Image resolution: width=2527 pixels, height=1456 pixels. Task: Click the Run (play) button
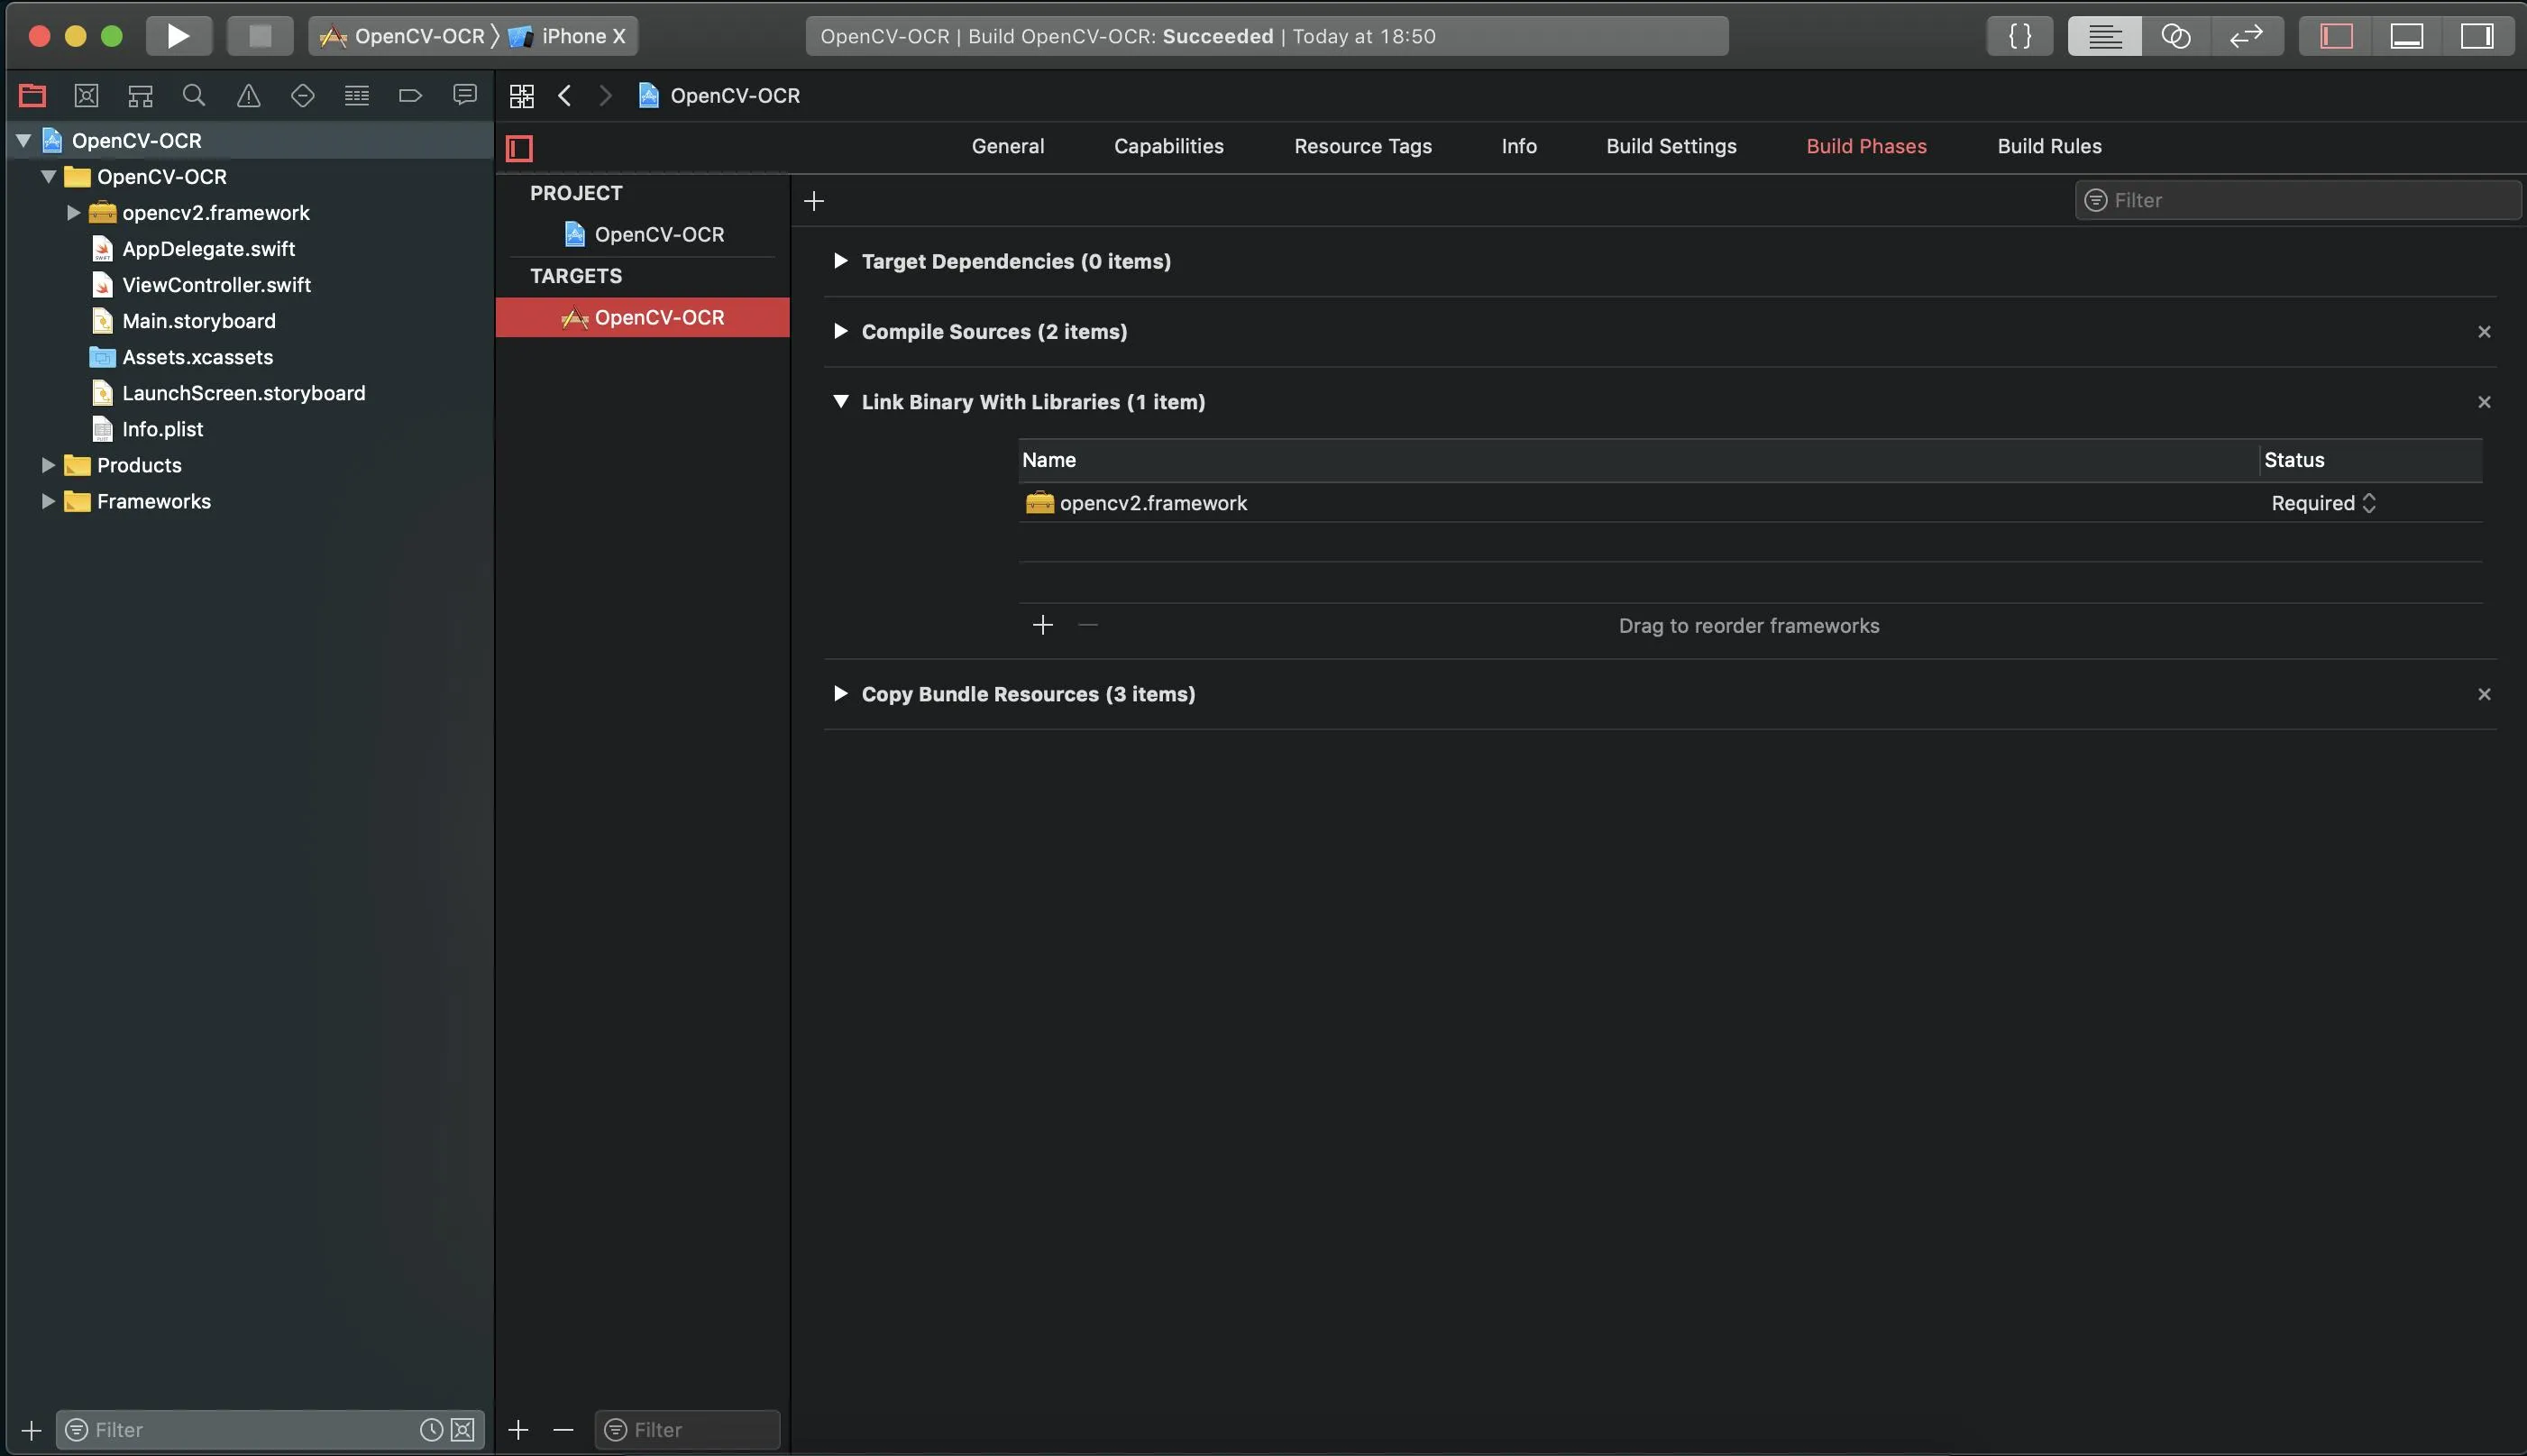click(178, 36)
